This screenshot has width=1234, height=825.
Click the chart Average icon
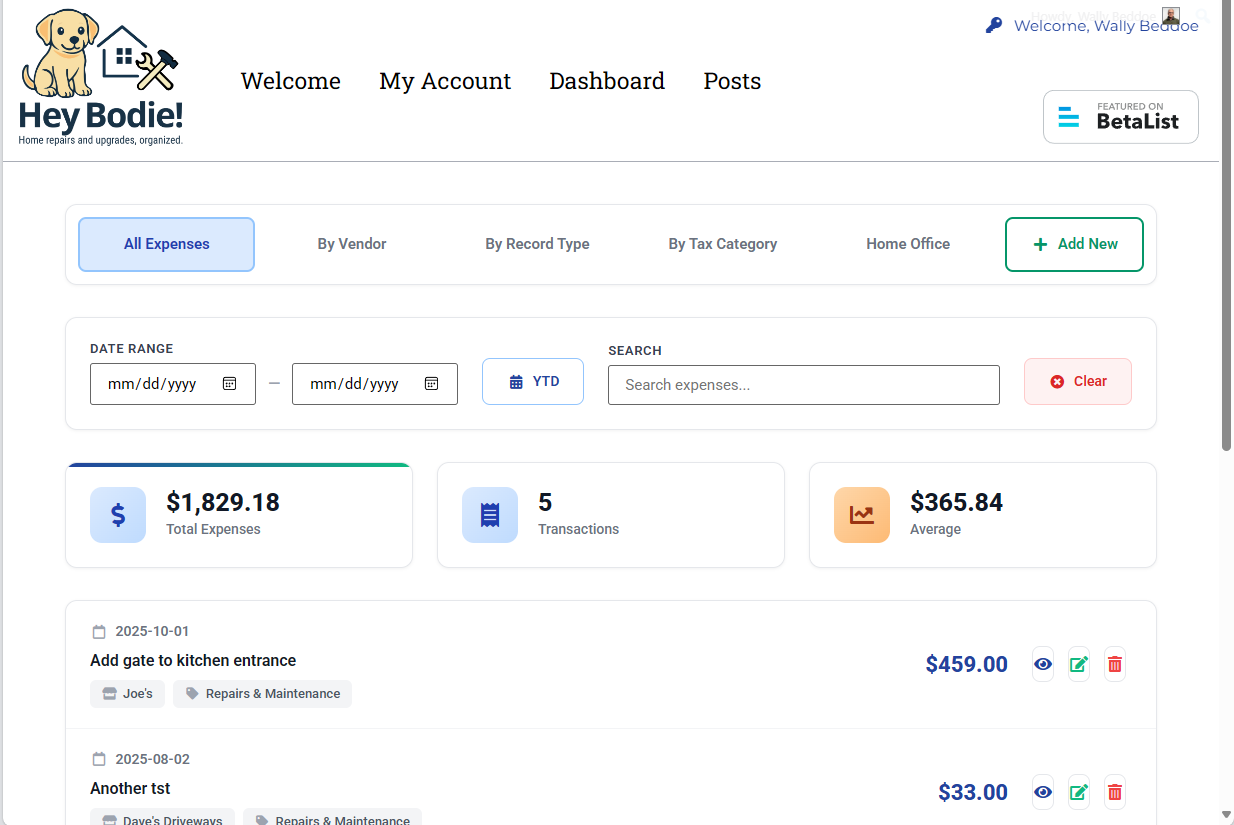pyautogui.click(x=862, y=515)
